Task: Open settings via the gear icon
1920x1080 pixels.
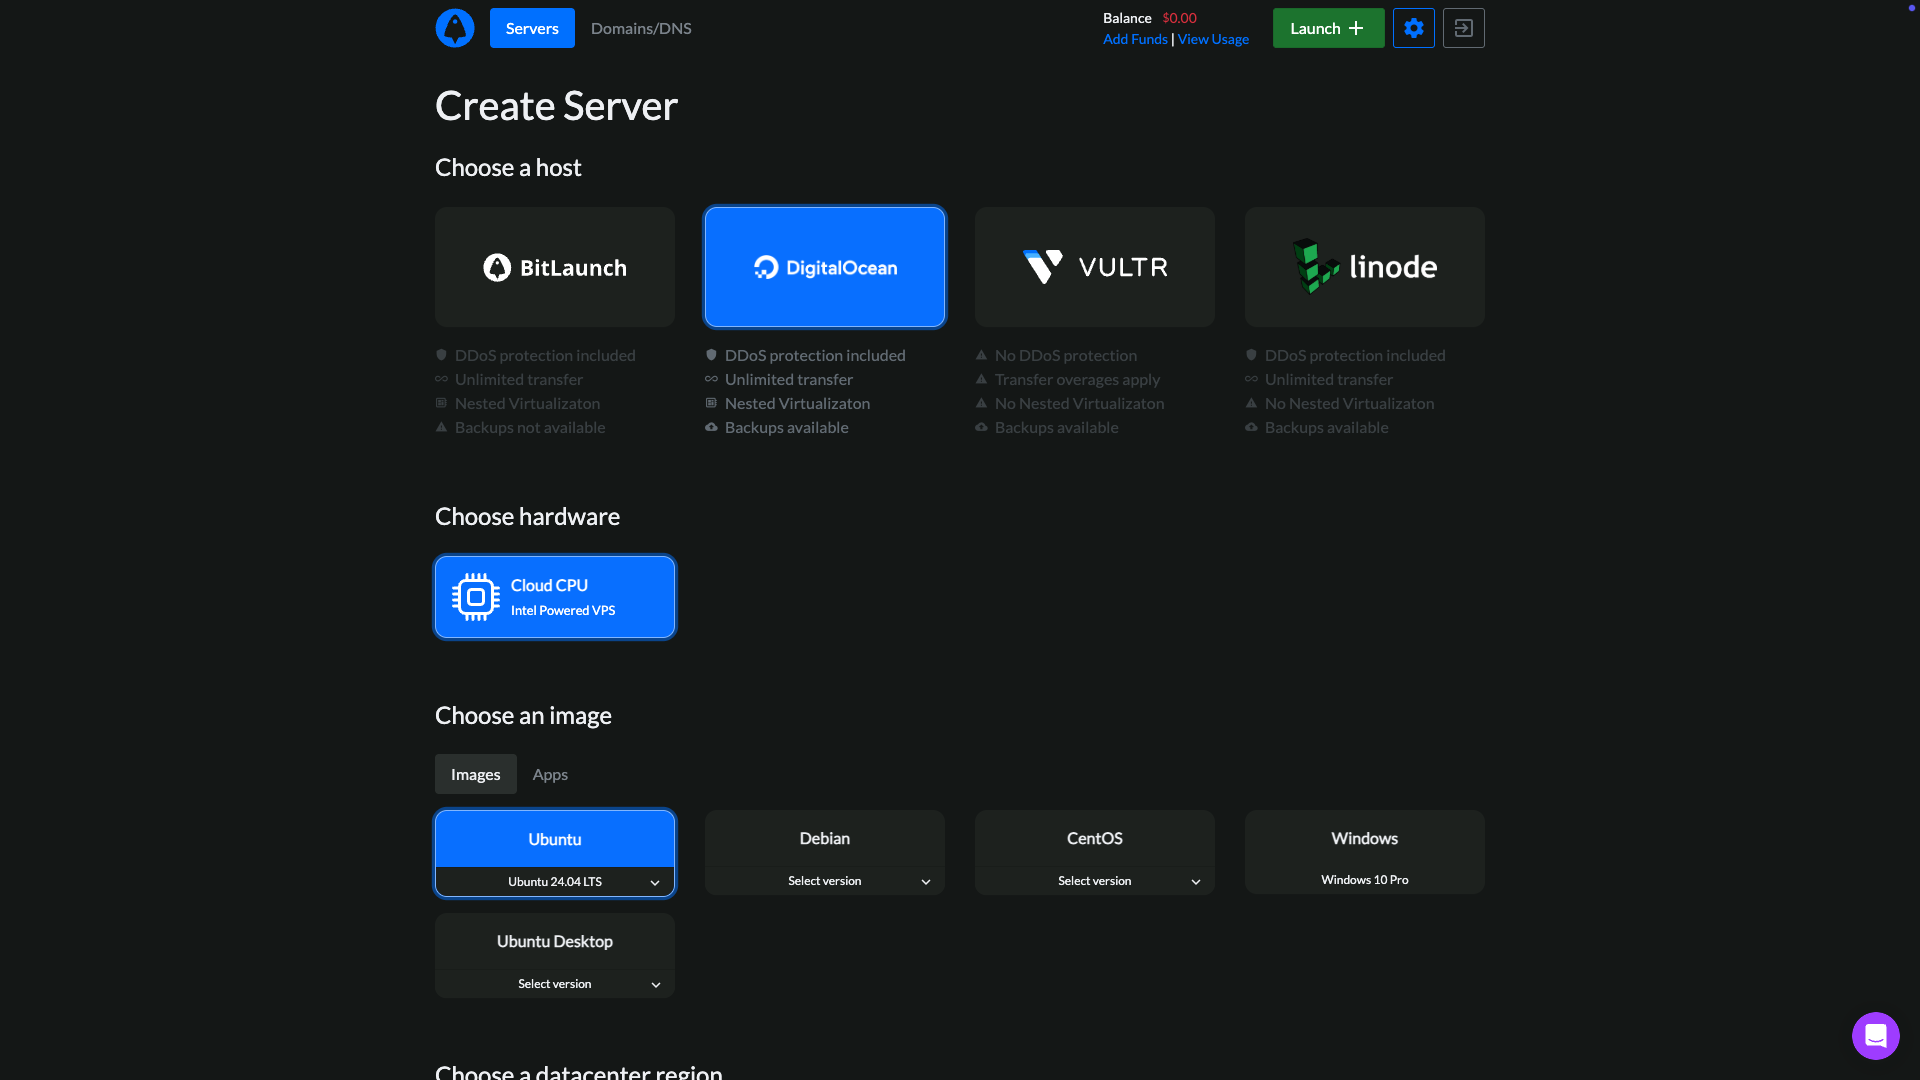Action: tap(1413, 28)
